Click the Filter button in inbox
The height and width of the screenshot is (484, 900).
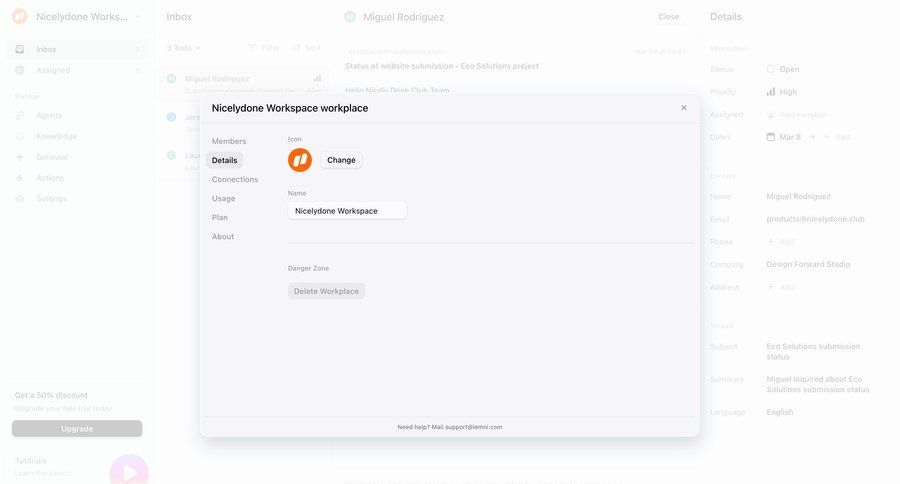pos(264,48)
